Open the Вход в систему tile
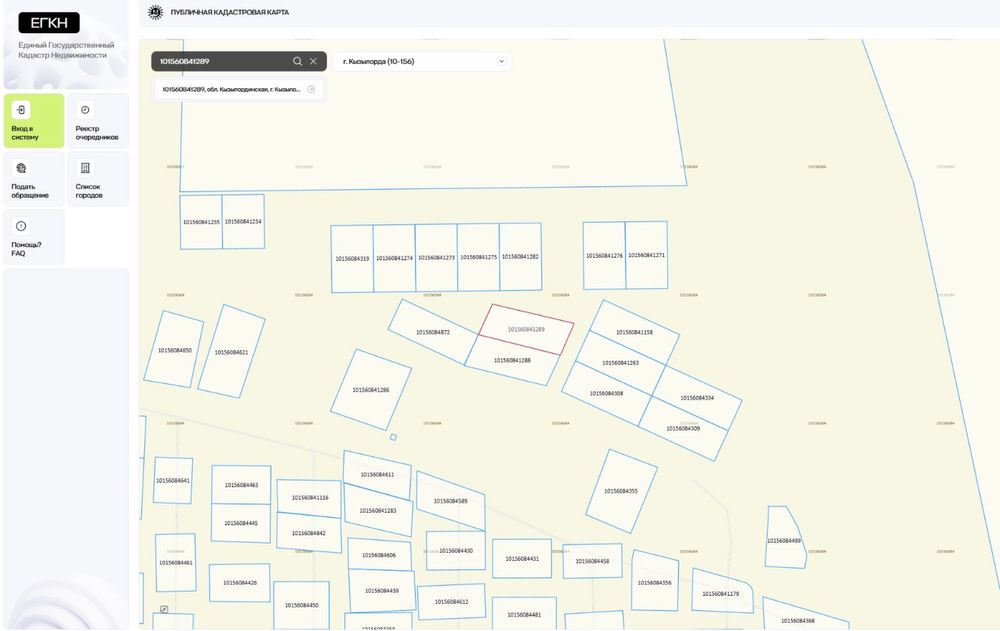The width and height of the screenshot is (1000, 631). pyautogui.click(x=34, y=121)
